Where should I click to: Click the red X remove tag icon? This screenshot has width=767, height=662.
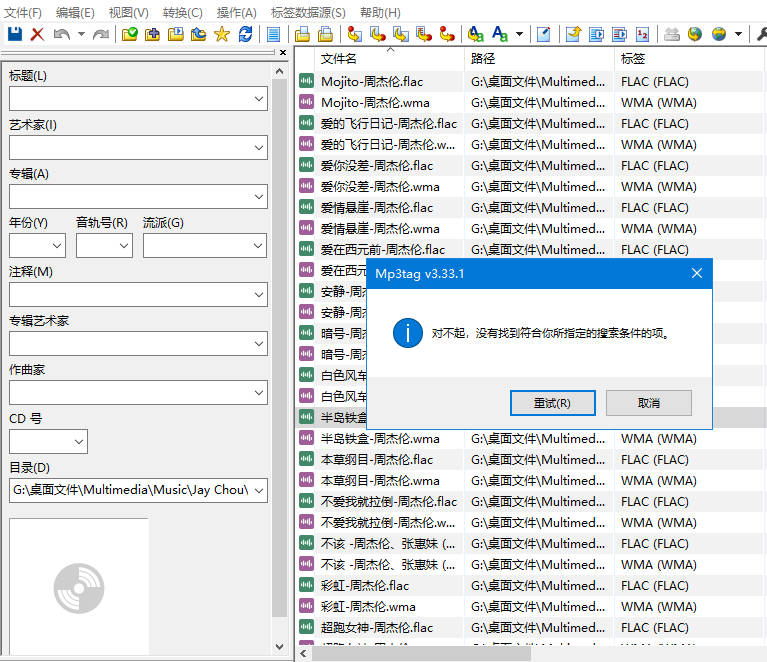37,34
